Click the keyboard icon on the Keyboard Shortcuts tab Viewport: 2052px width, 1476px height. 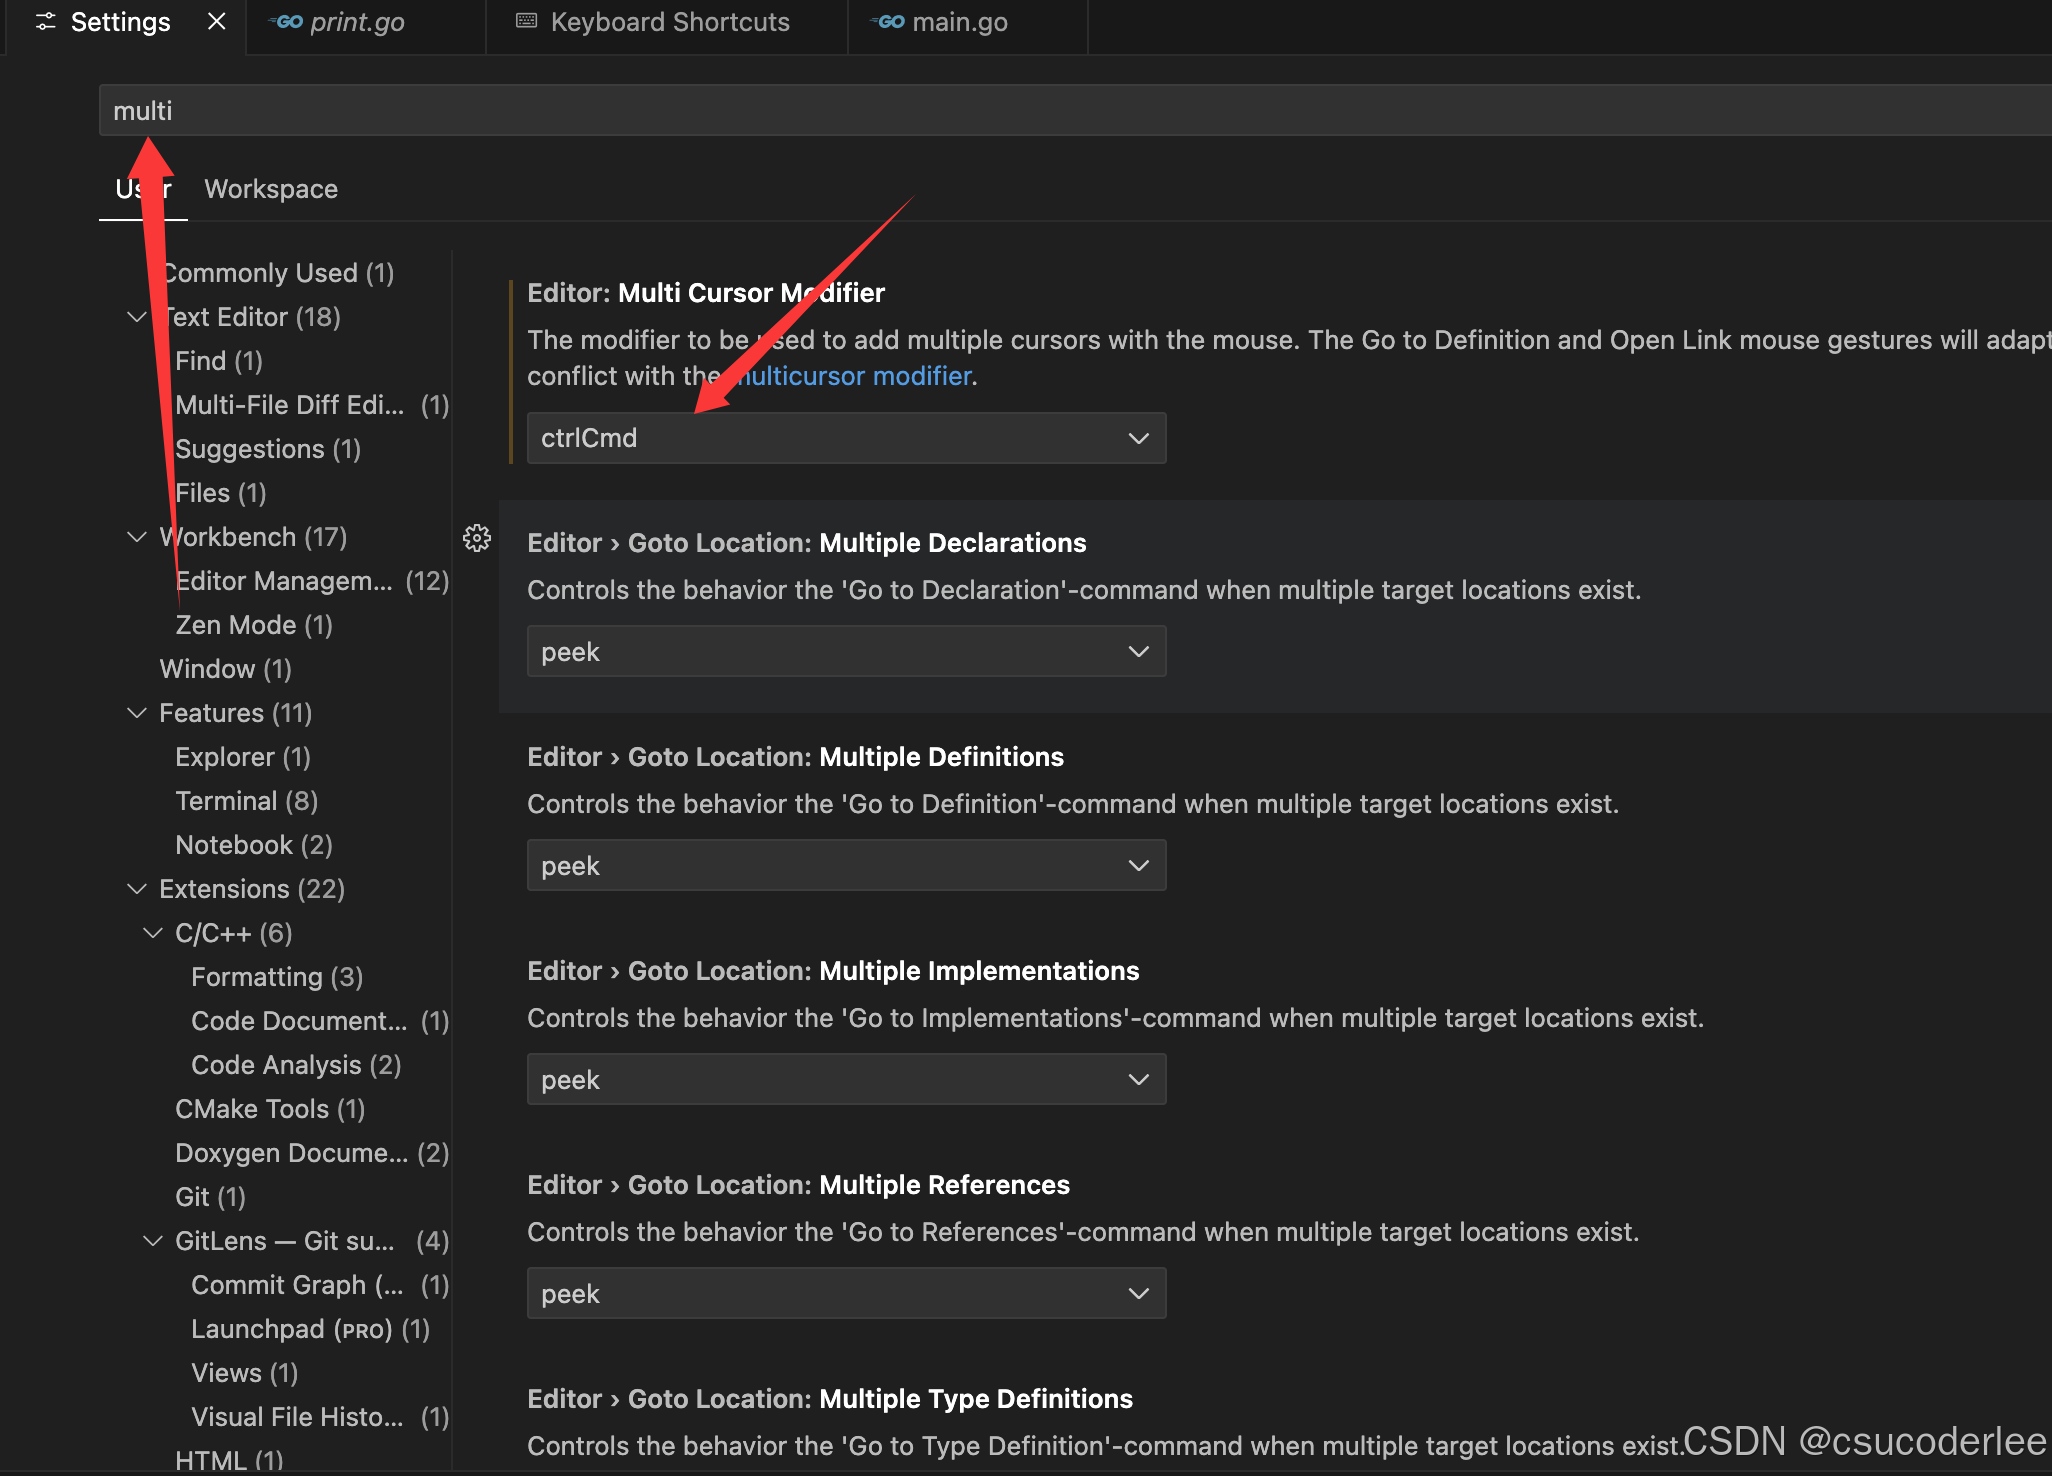pyautogui.click(x=525, y=21)
